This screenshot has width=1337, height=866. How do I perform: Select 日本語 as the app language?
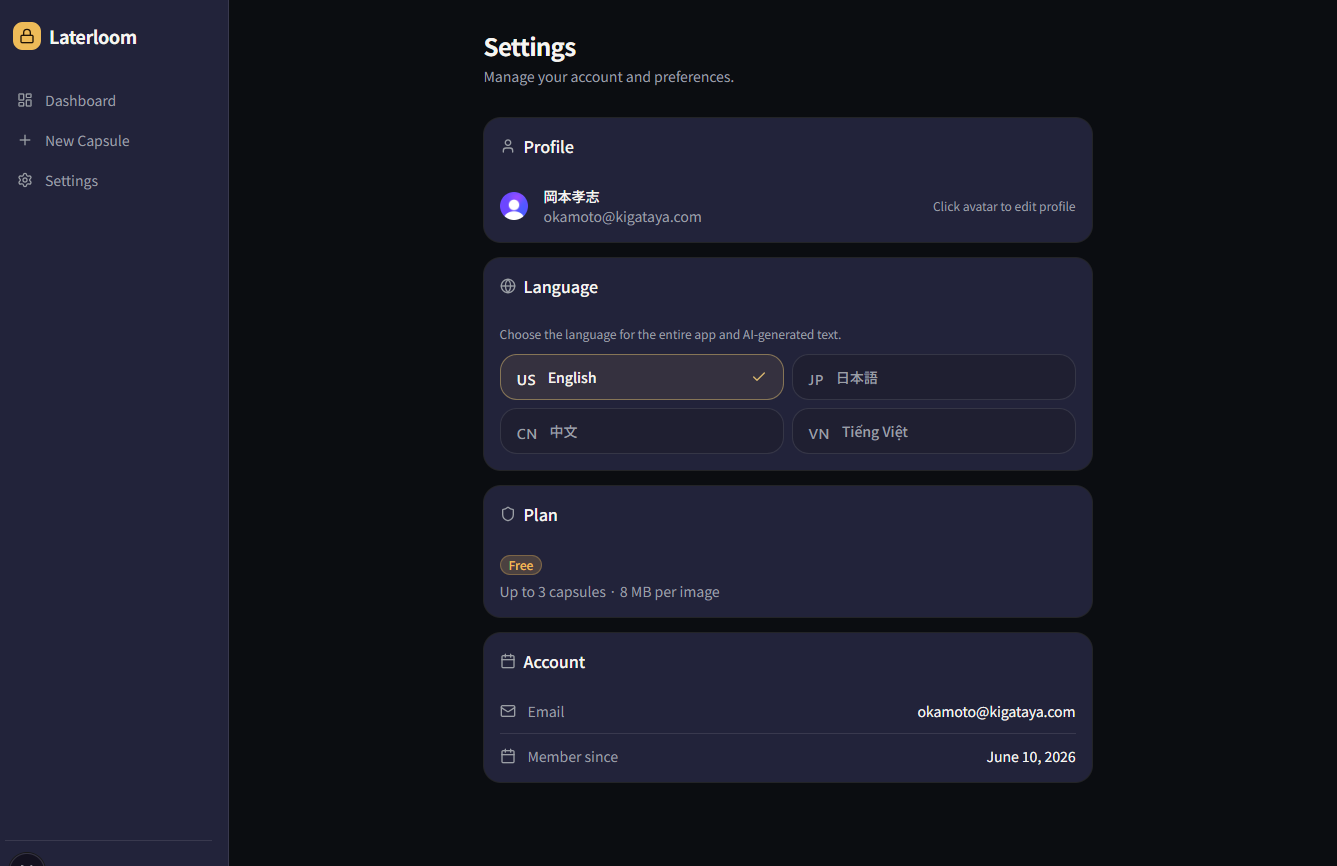[934, 377]
